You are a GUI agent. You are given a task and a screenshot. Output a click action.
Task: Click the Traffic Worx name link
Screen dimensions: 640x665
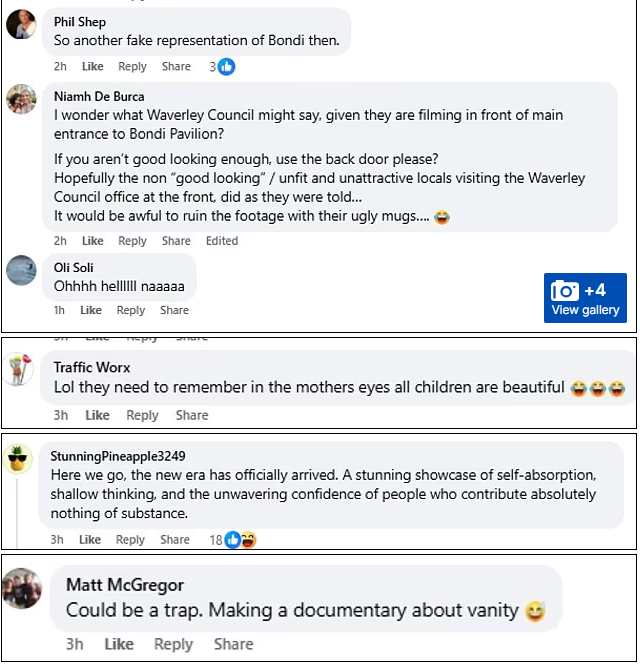tap(92, 367)
